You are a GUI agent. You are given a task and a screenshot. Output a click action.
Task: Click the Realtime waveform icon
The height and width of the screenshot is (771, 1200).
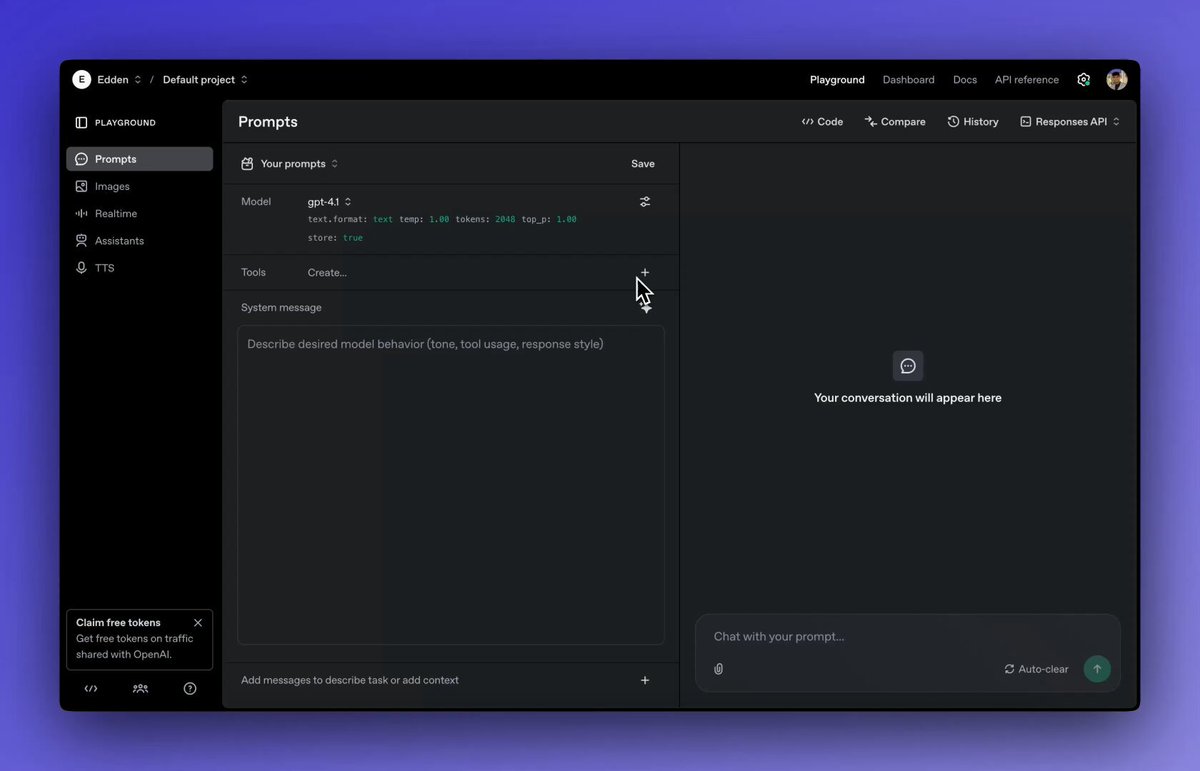point(82,213)
